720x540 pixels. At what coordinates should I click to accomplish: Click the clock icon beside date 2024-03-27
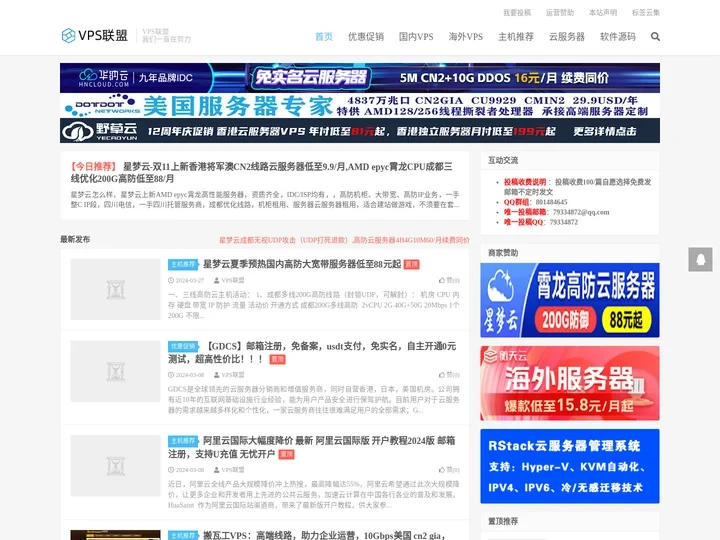[171, 280]
